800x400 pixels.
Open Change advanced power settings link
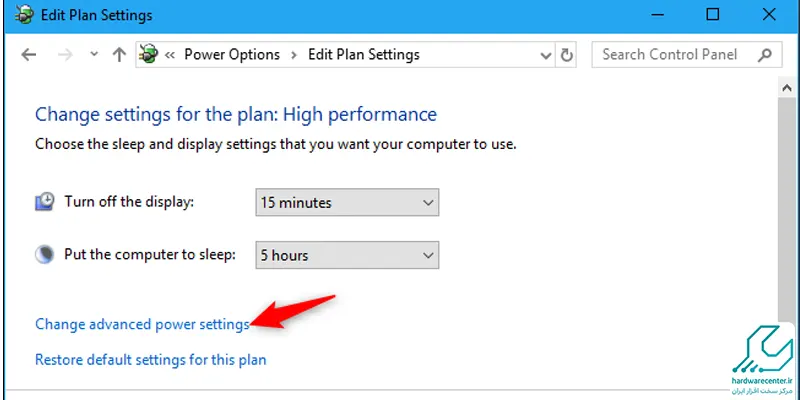pos(142,324)
